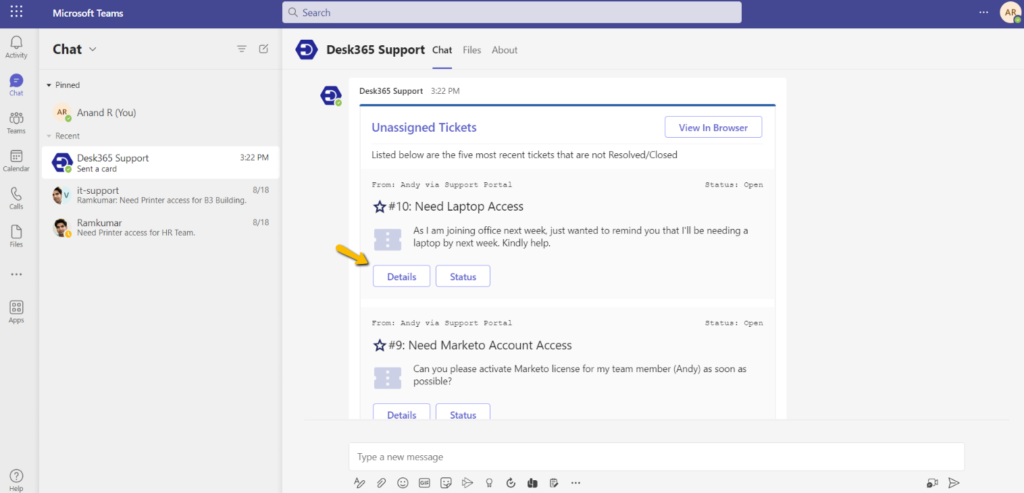Open Status for ticket #10
Image resolution: width=1024 pixels, height=493 pixels.
(463, 276)
